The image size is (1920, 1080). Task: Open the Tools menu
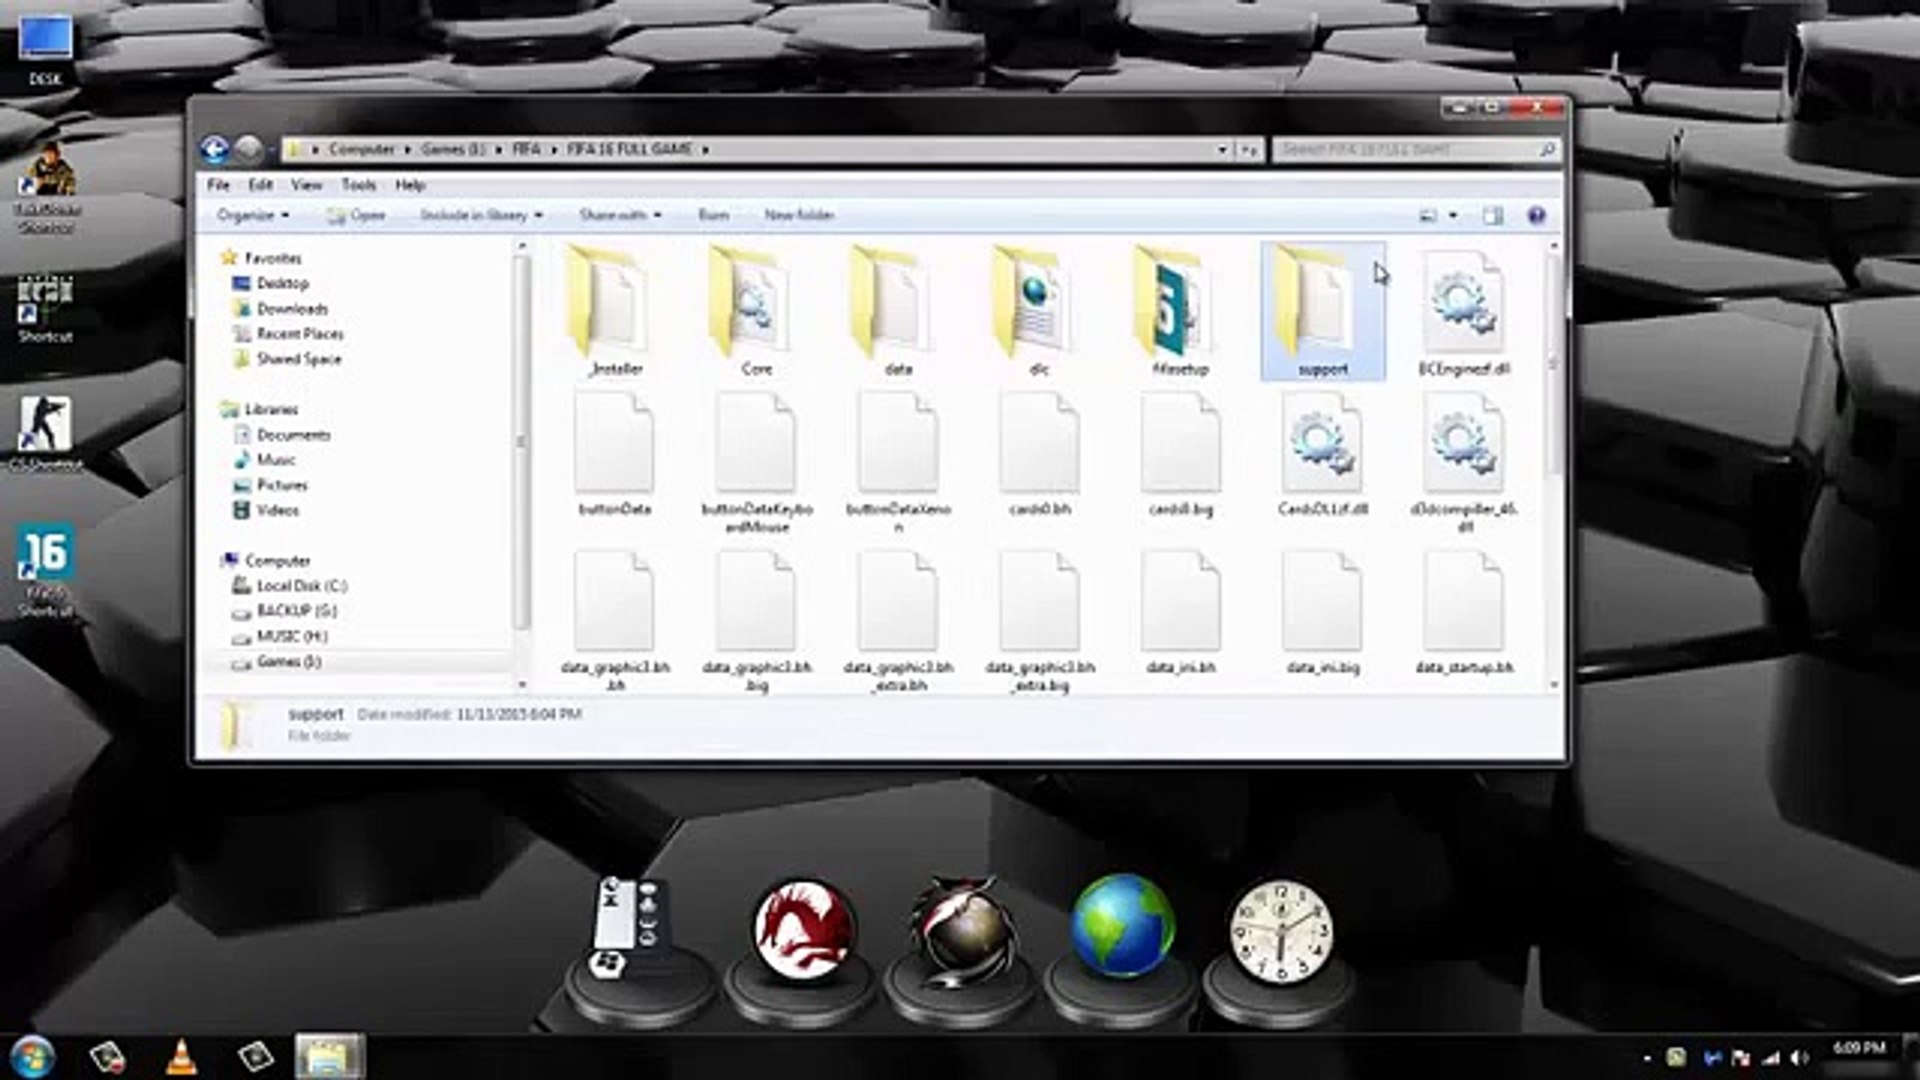point(358,185)
